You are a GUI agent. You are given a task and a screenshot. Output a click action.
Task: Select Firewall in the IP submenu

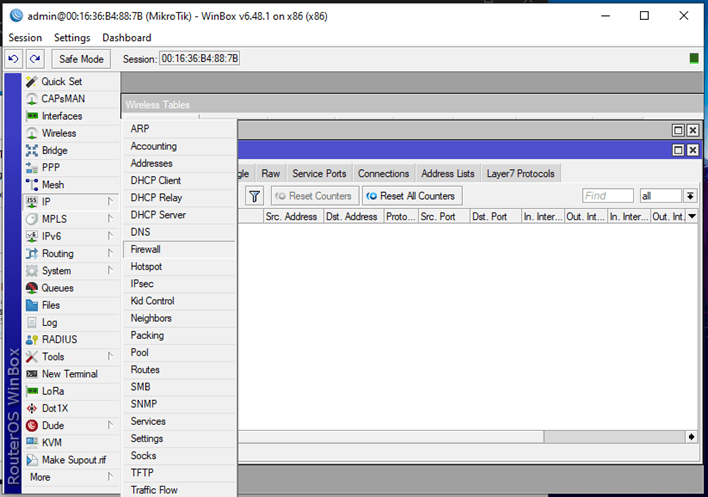pos(179,250)
